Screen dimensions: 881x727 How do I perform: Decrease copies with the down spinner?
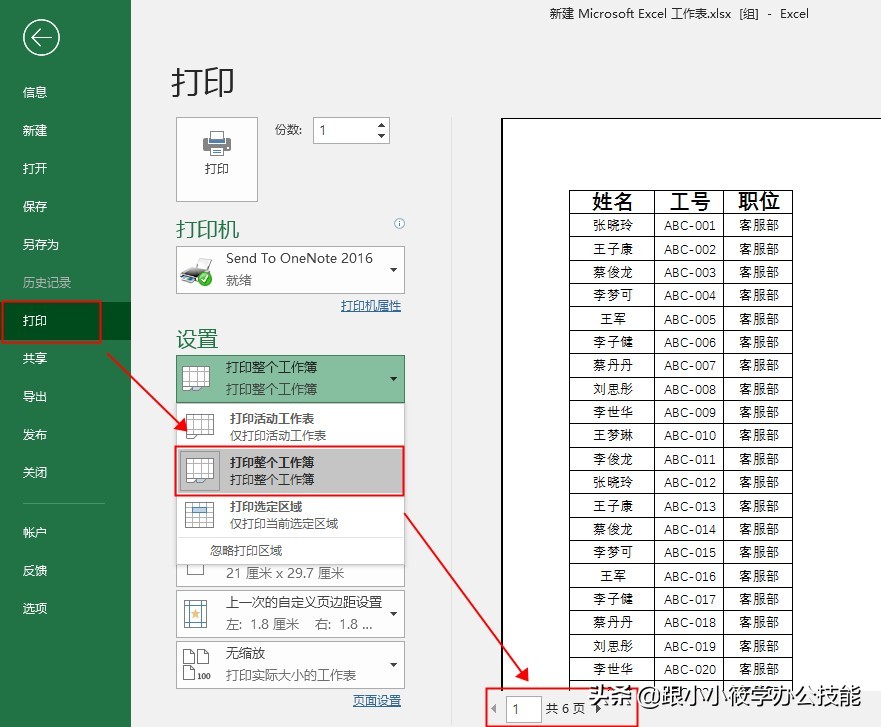[x=382, y=136]
